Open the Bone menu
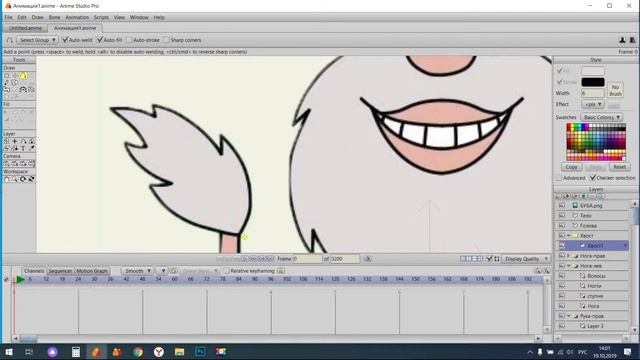The width and height of the screenshot is (640, 360). pos(54,18)
